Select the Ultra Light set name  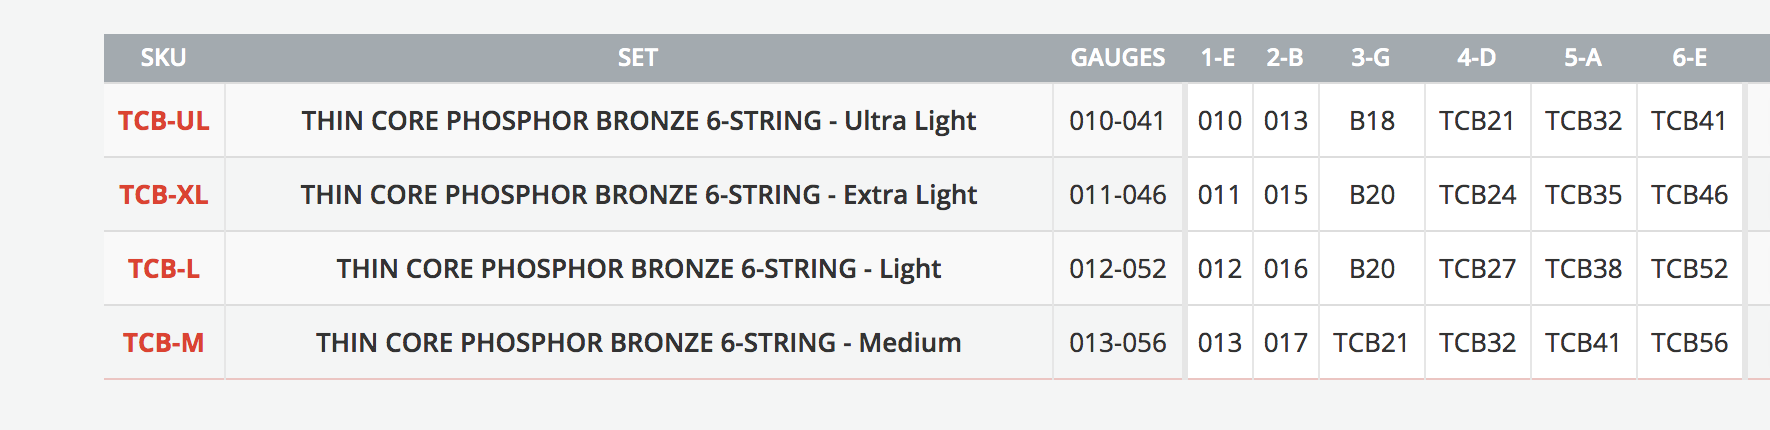(x=639, y=121)
